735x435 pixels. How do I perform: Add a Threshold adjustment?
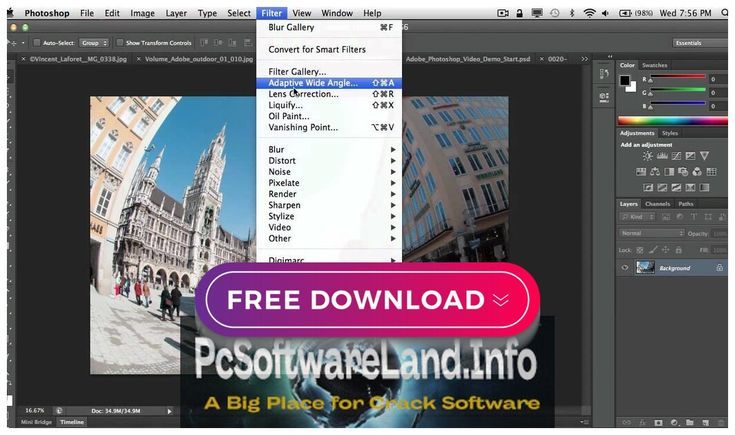676,188
